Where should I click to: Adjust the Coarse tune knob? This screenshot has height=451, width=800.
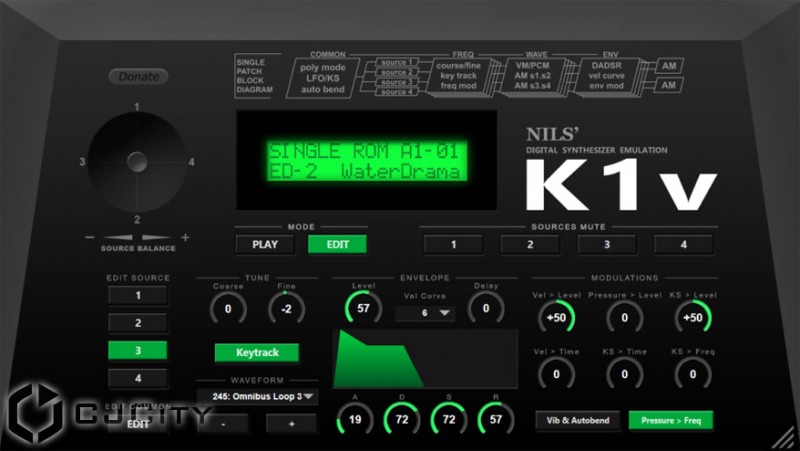click(228, 309)
